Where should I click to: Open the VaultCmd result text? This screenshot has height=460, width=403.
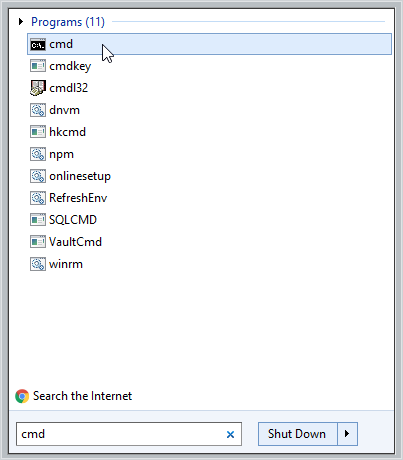click(x=75, y=242)
